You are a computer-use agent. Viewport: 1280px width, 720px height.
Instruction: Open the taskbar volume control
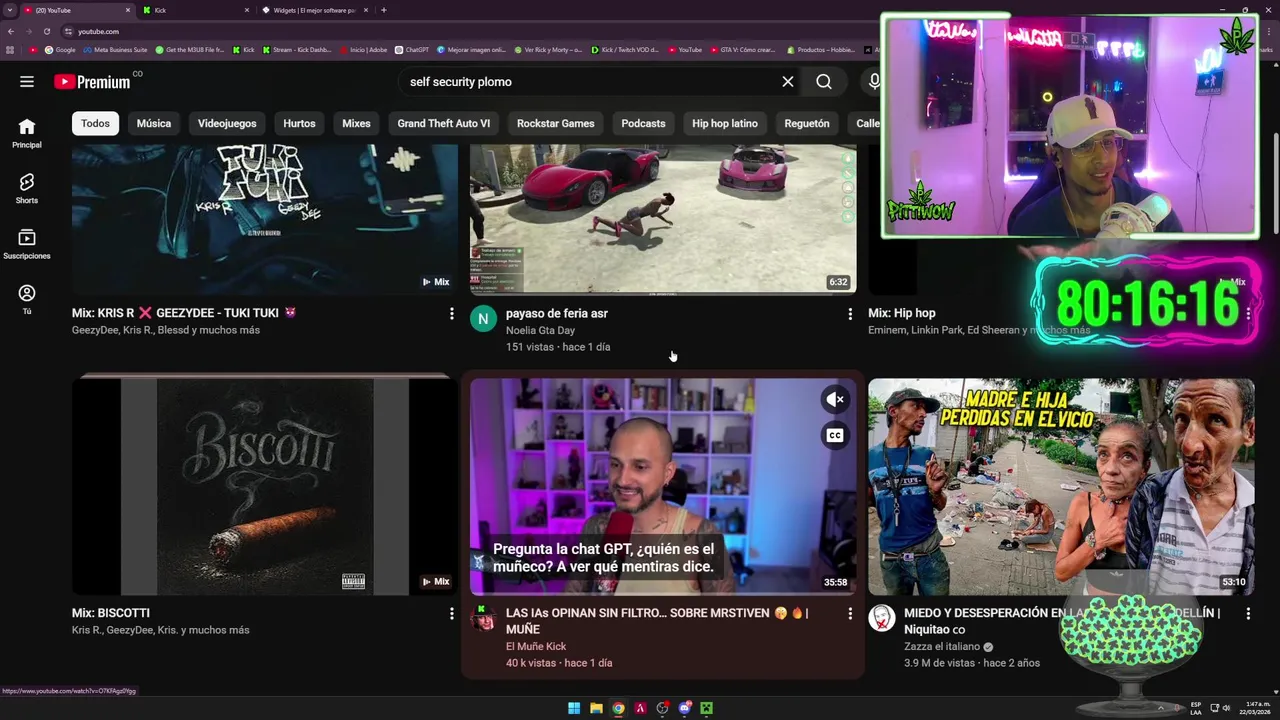pos(1226,708)
